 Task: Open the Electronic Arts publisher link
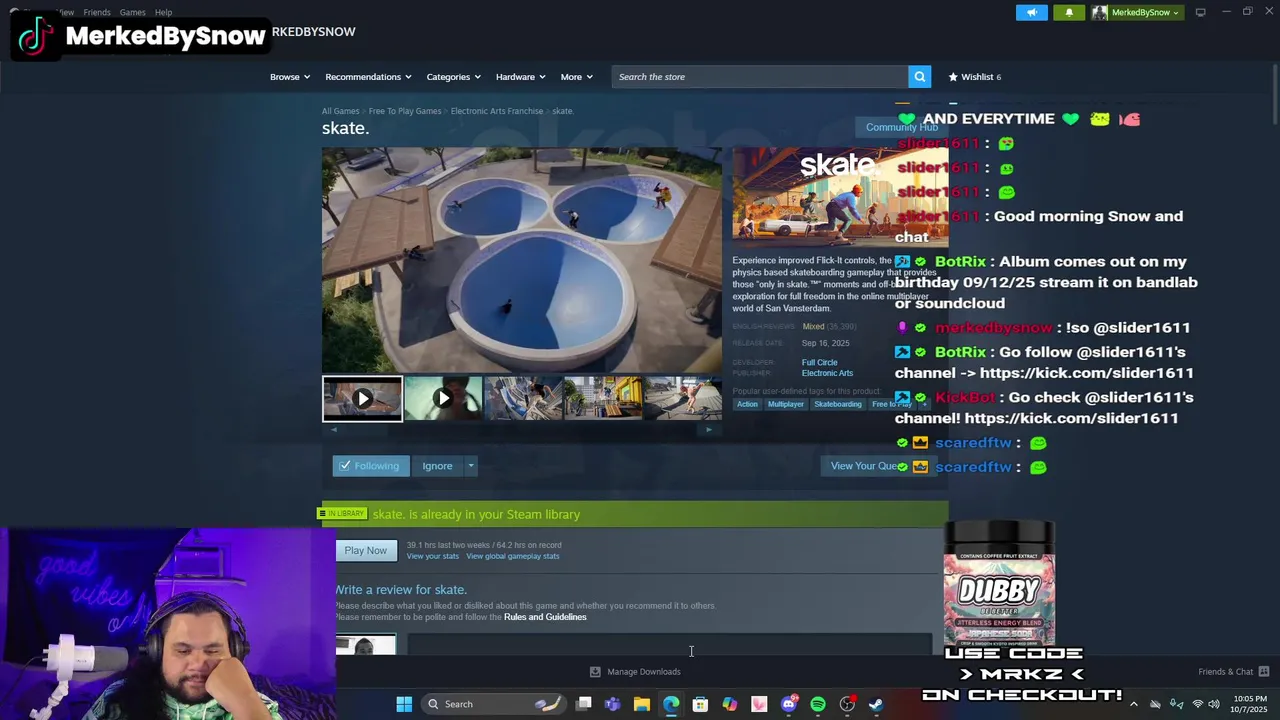pos(827,373)
